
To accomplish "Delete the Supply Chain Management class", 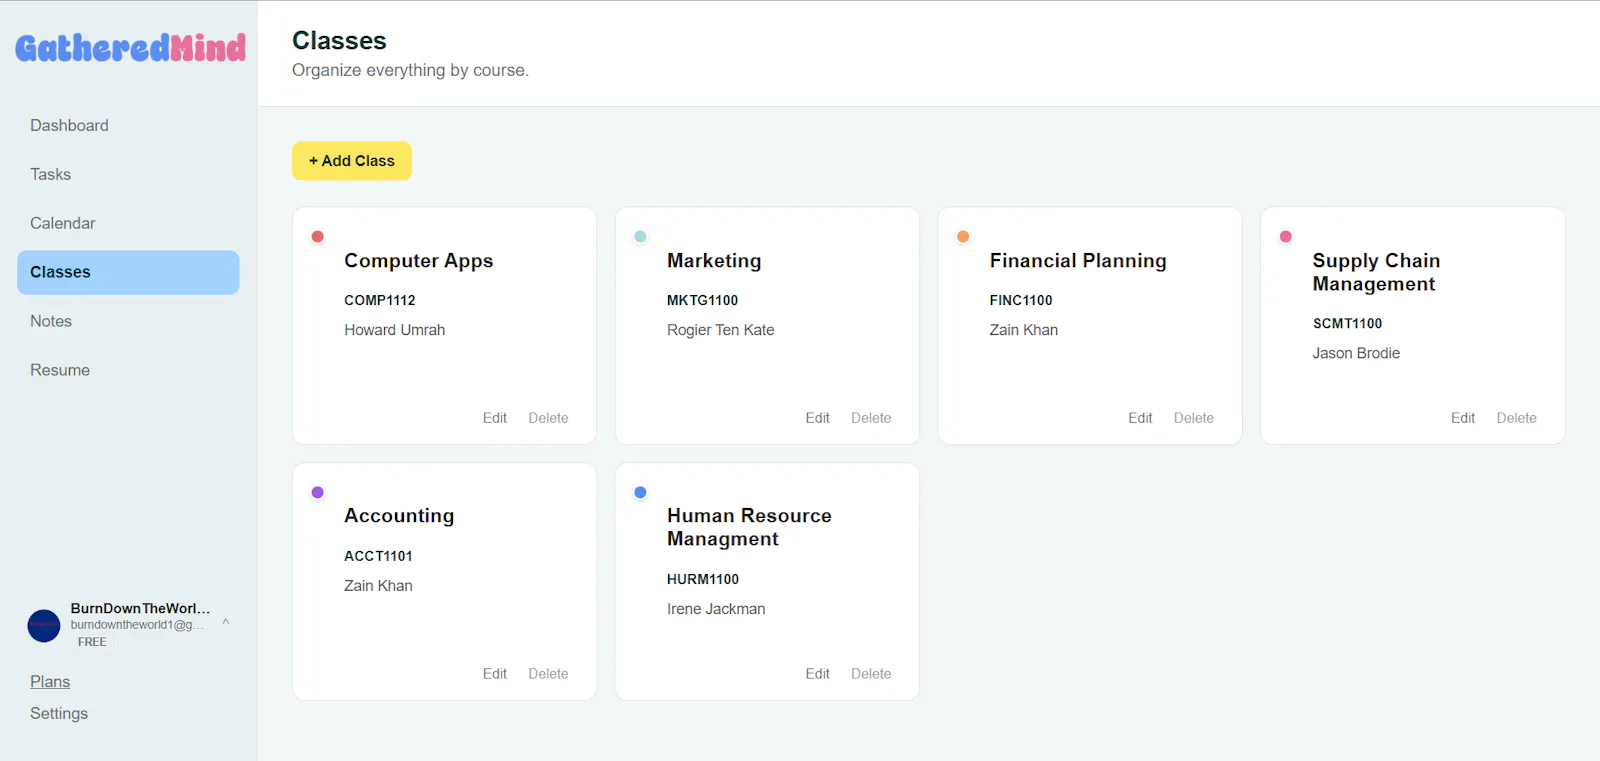I will click(1517, 418).
